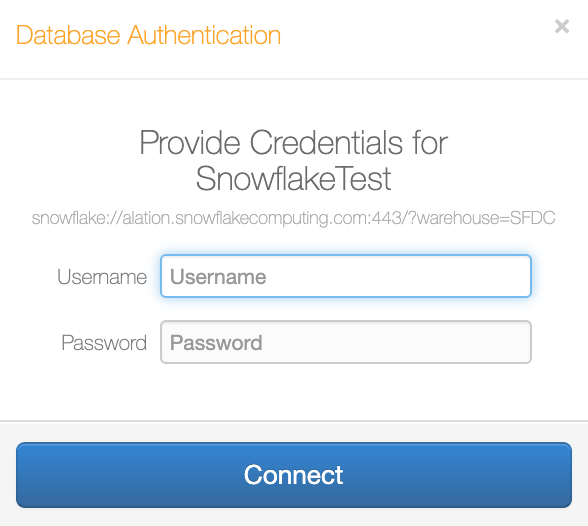The image size is (588, 526).
Task: Click the Connect label on button
Action: [294, 475]
